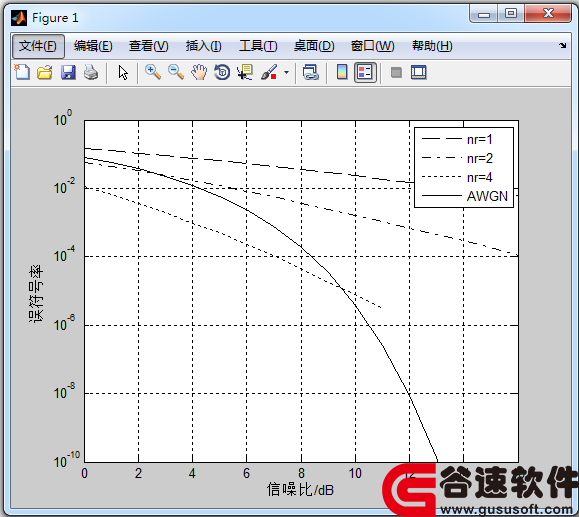Open the 插入(I) menu

[x=203, y=46]
